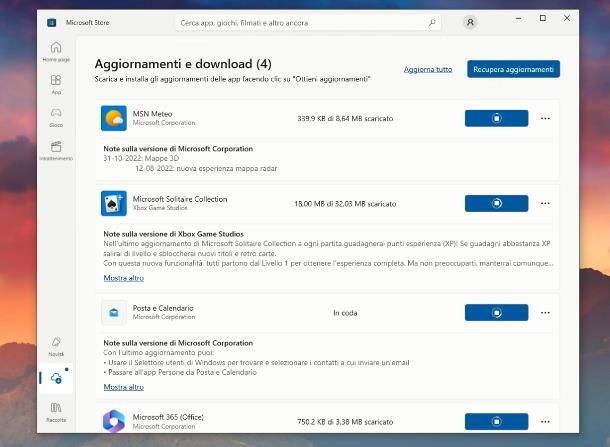Click the Microsoft Solitaire Collection app icon
The width and height of the screenshot is (610, 447).
coord(114,203)
